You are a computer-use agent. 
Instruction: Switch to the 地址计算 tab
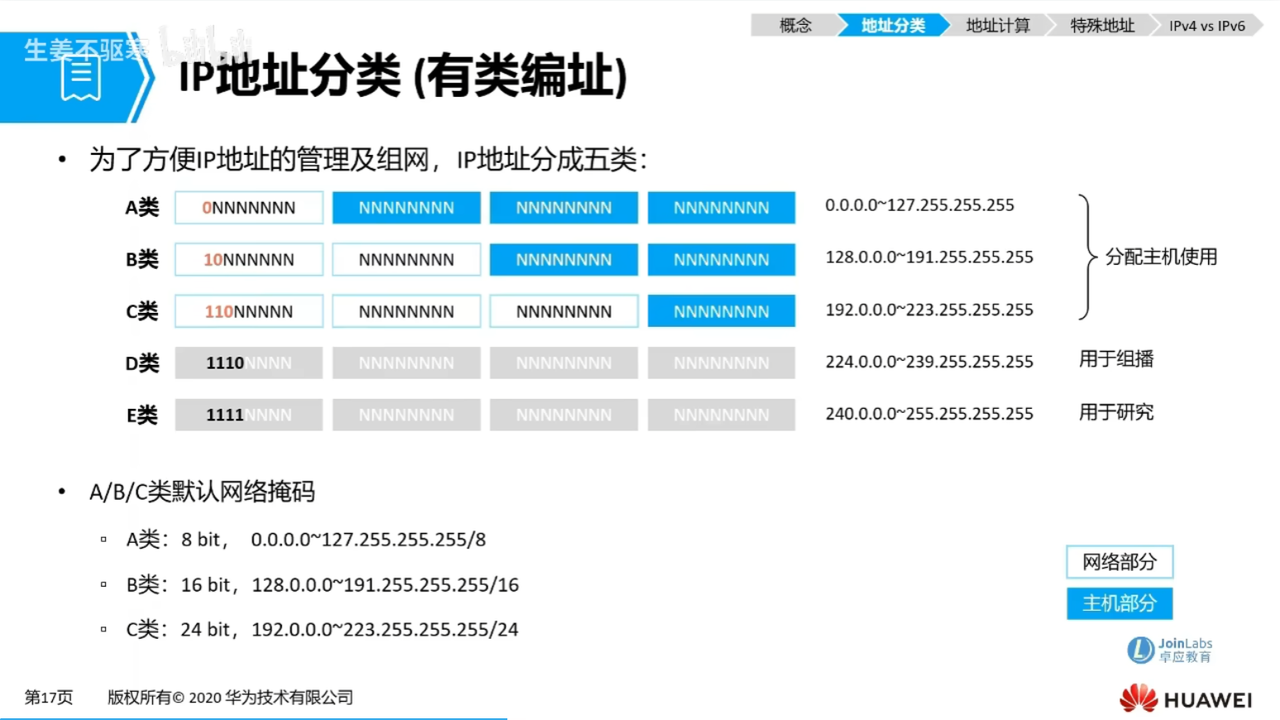[x=997, y=26]
